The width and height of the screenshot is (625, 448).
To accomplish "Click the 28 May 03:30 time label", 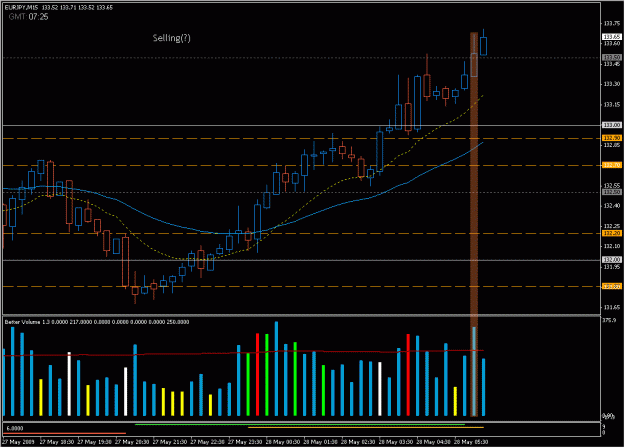I will [395, 442].
